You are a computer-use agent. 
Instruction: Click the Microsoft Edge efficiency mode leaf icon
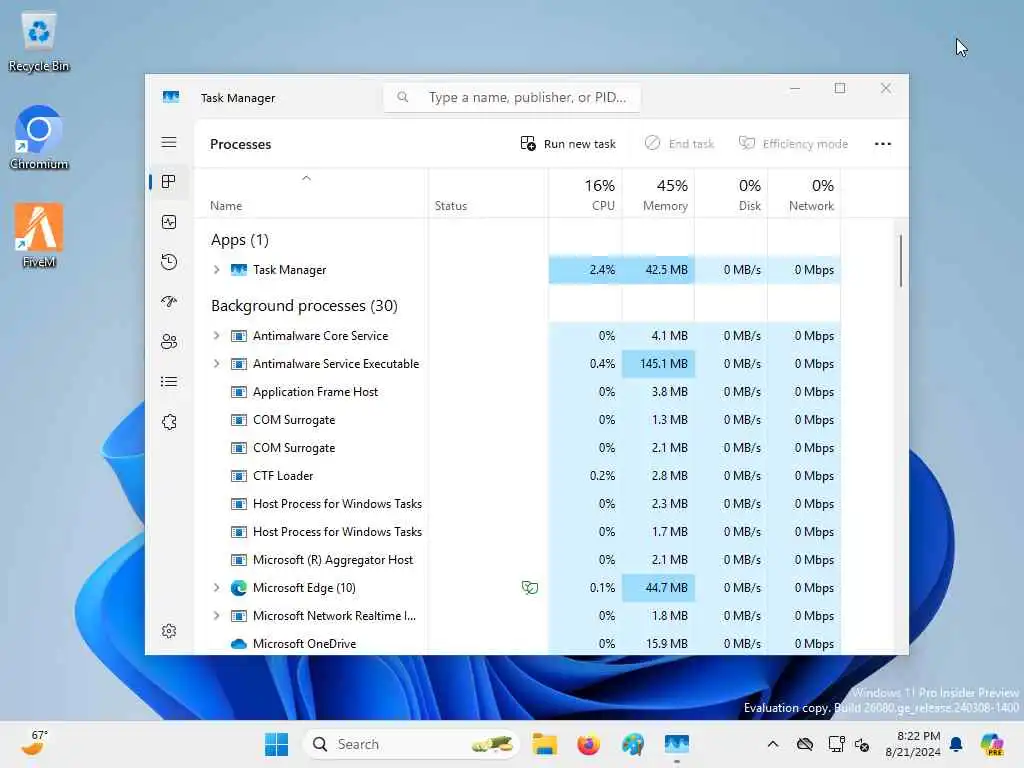[x=530, y=588]
